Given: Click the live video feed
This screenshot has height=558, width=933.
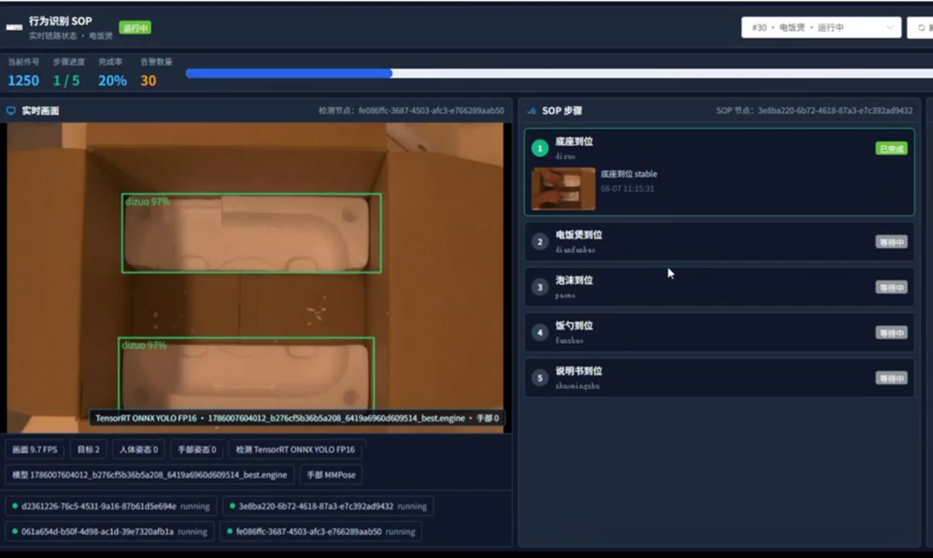Looking at the screenshot, I should click(256, 277).
